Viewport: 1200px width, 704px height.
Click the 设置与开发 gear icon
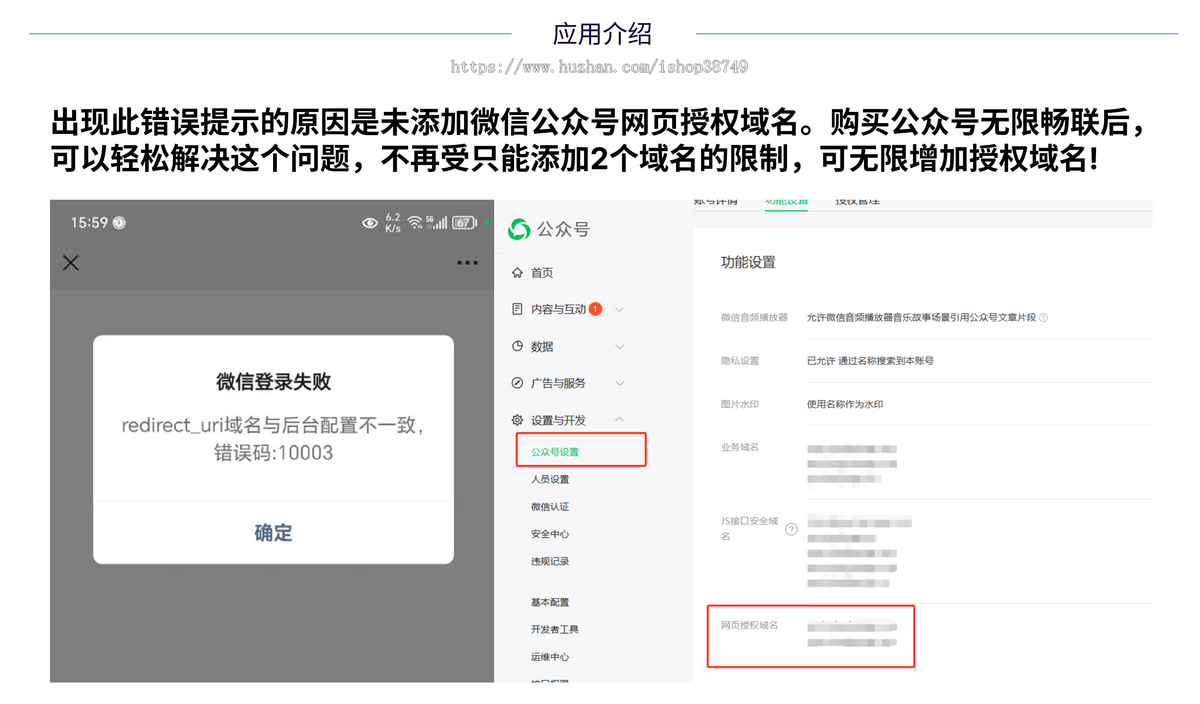tap(517, 420)
